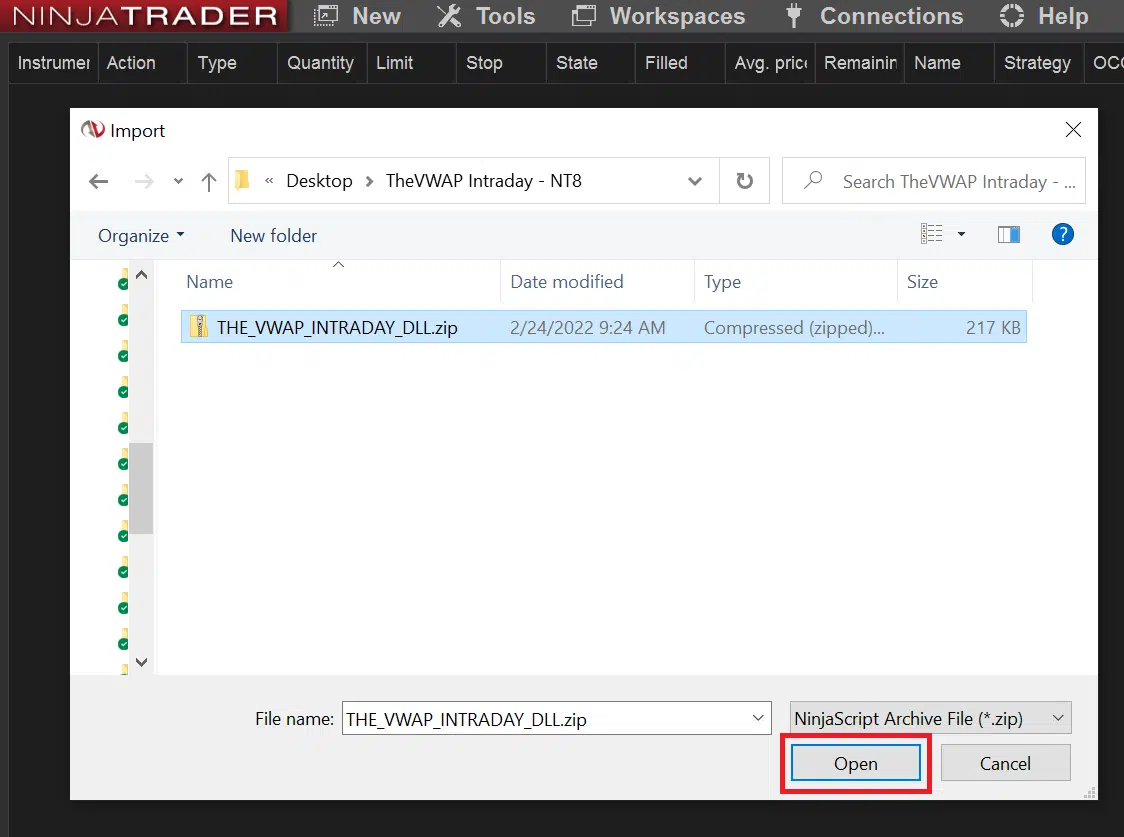
Task: Click the New folder button
Action: (x=273, y=236)
